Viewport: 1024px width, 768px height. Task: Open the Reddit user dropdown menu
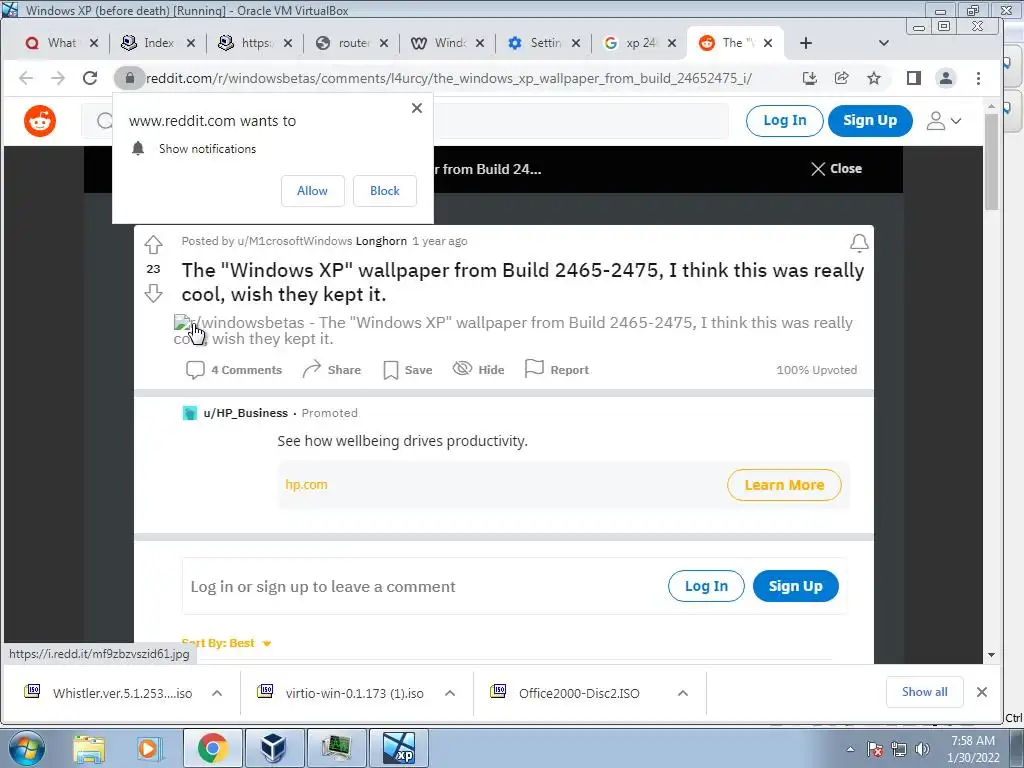pyautogui.click(x=944, y=121)
